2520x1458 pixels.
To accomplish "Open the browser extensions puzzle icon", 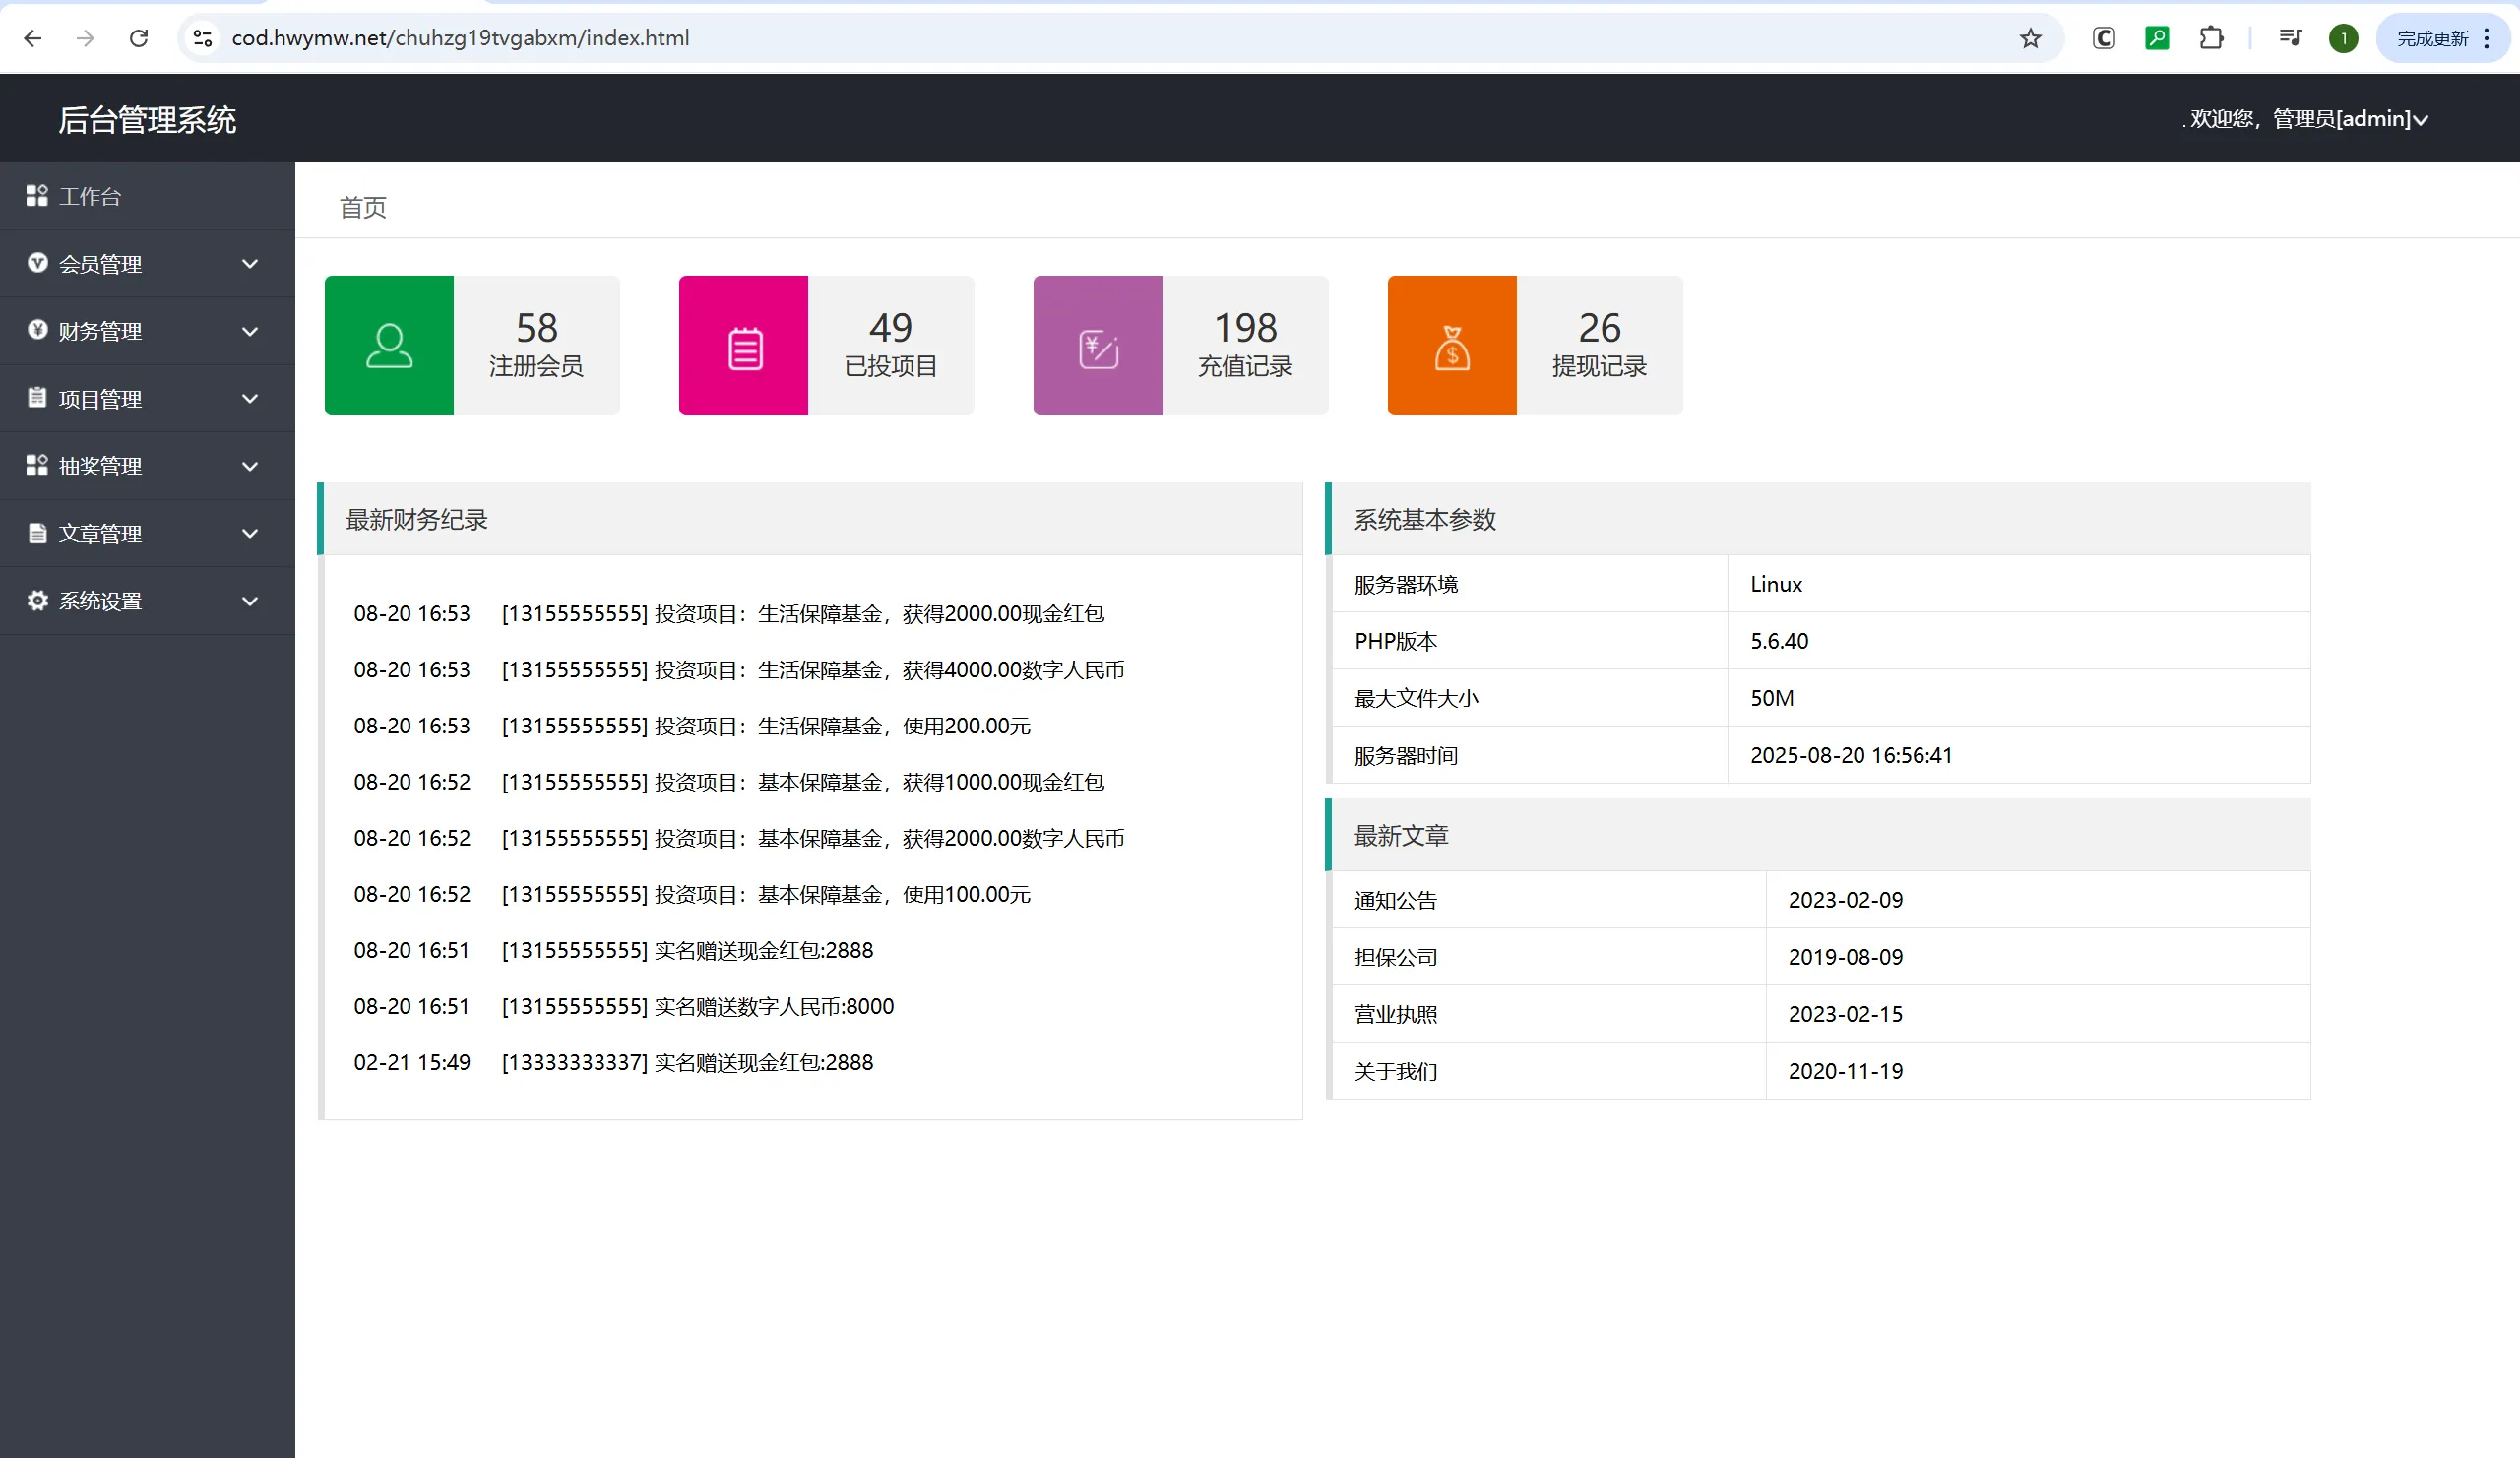I will [x=2211, y=38].
